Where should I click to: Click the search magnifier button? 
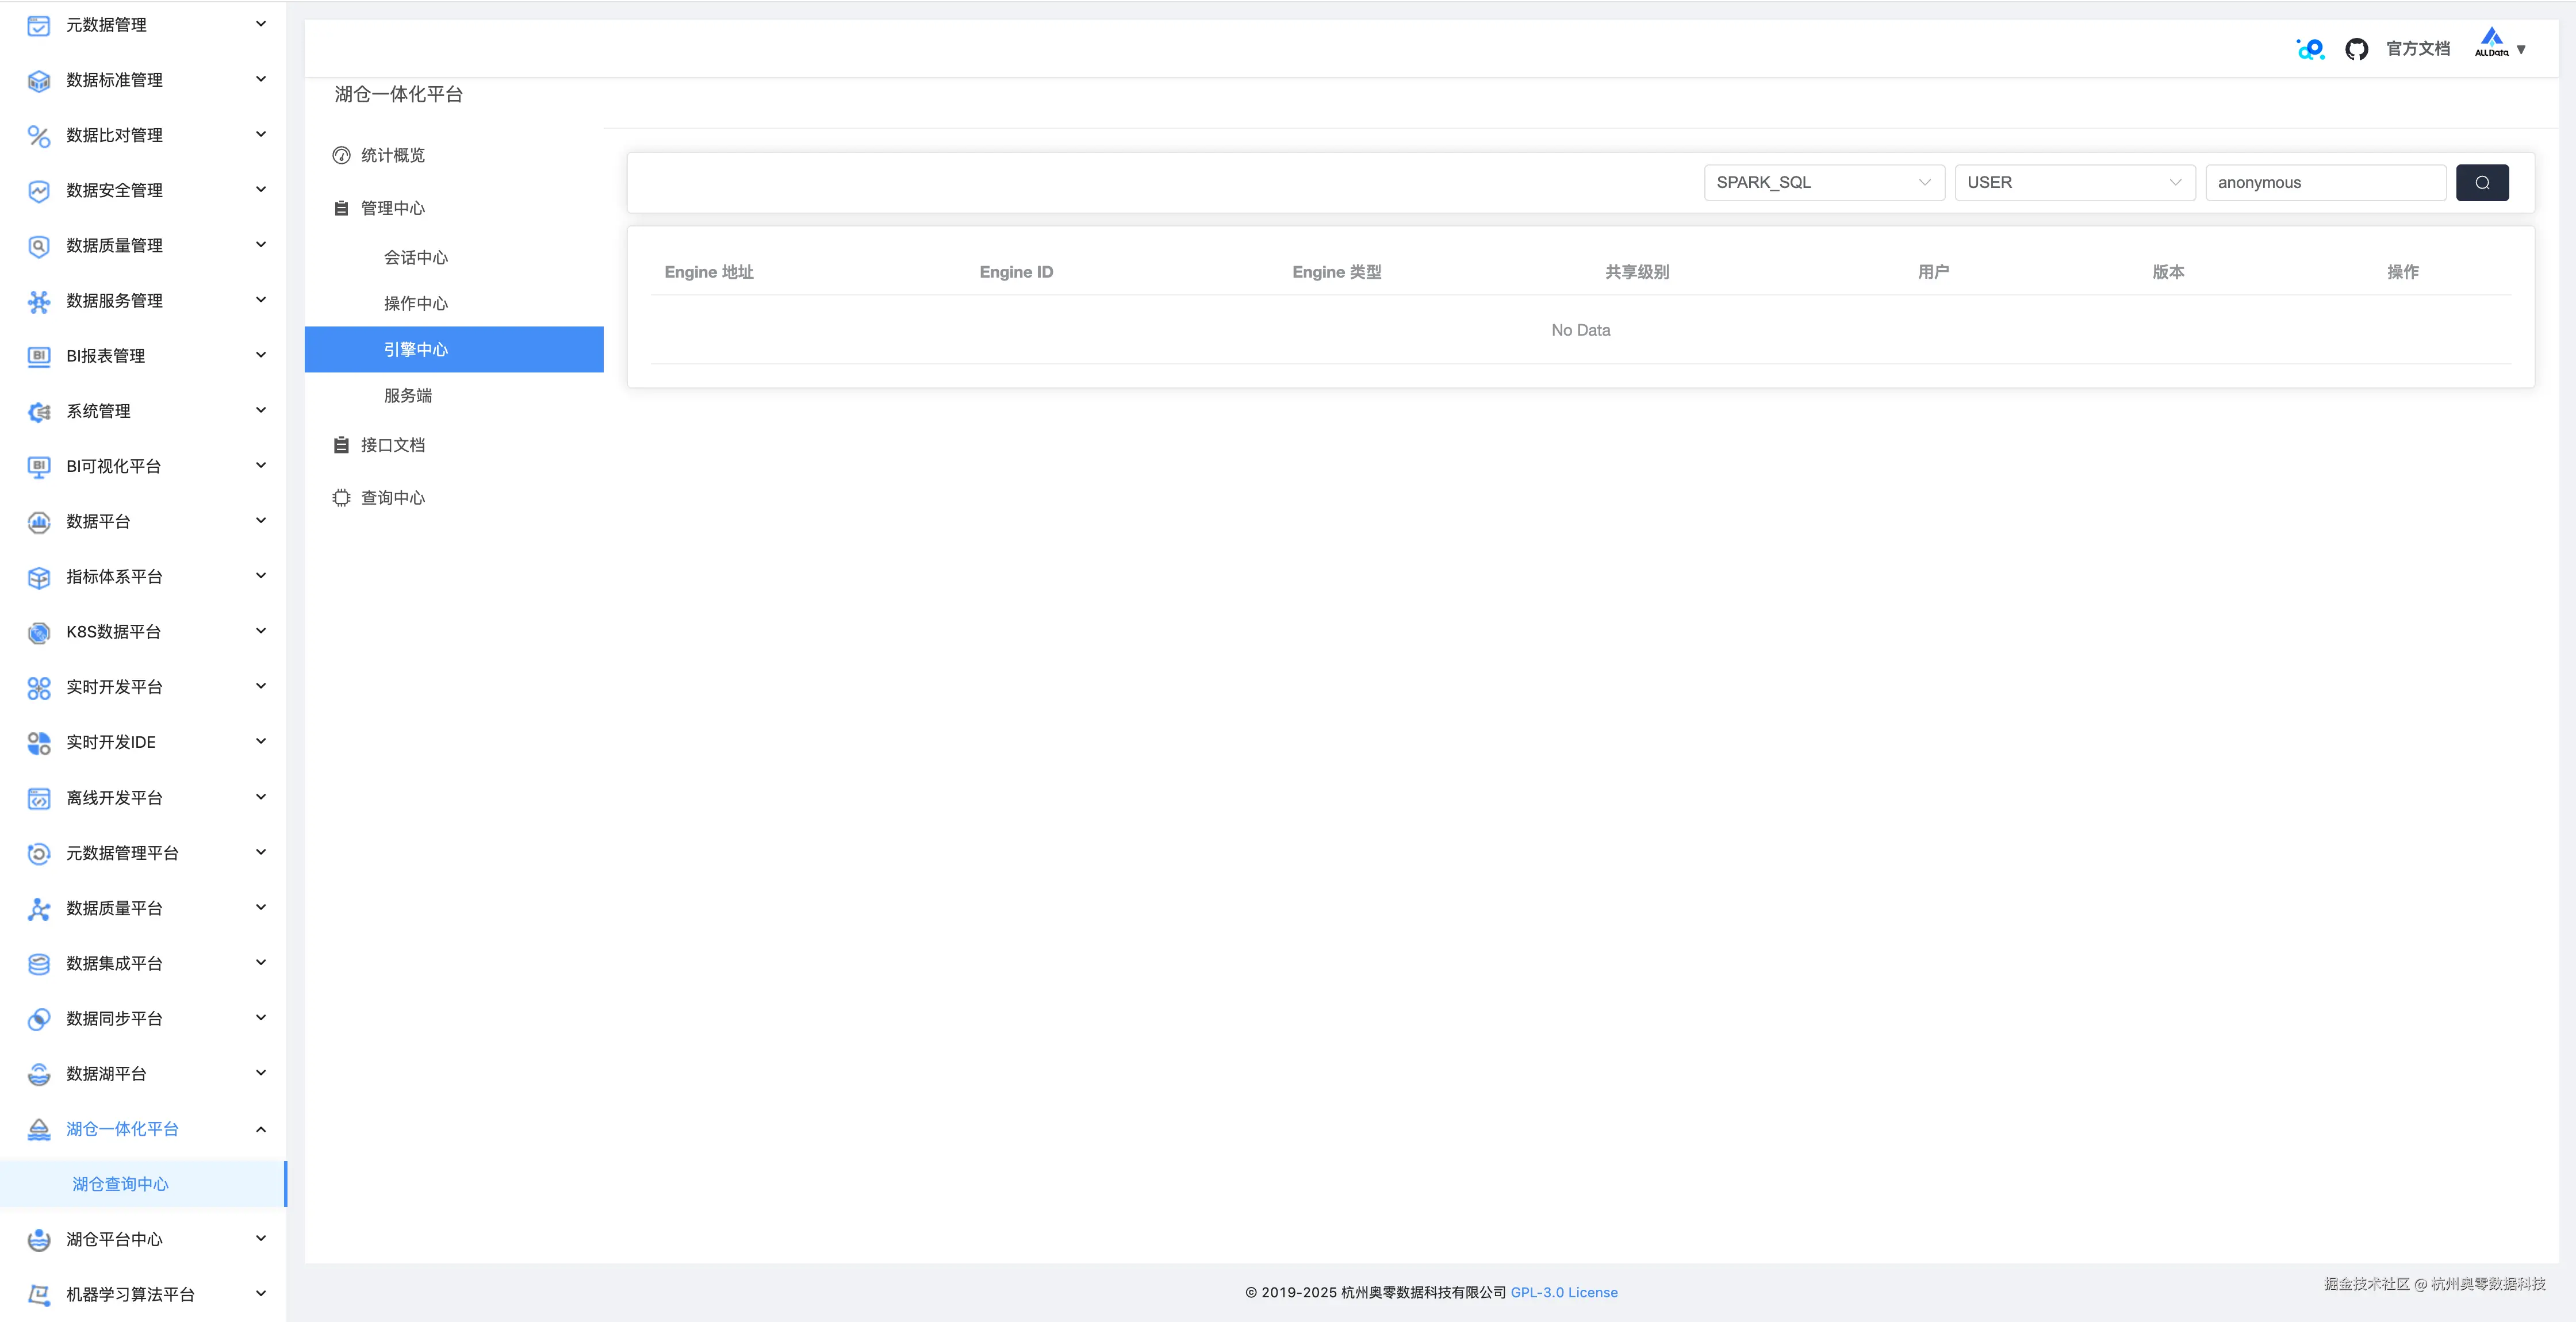click(2481, 182)
